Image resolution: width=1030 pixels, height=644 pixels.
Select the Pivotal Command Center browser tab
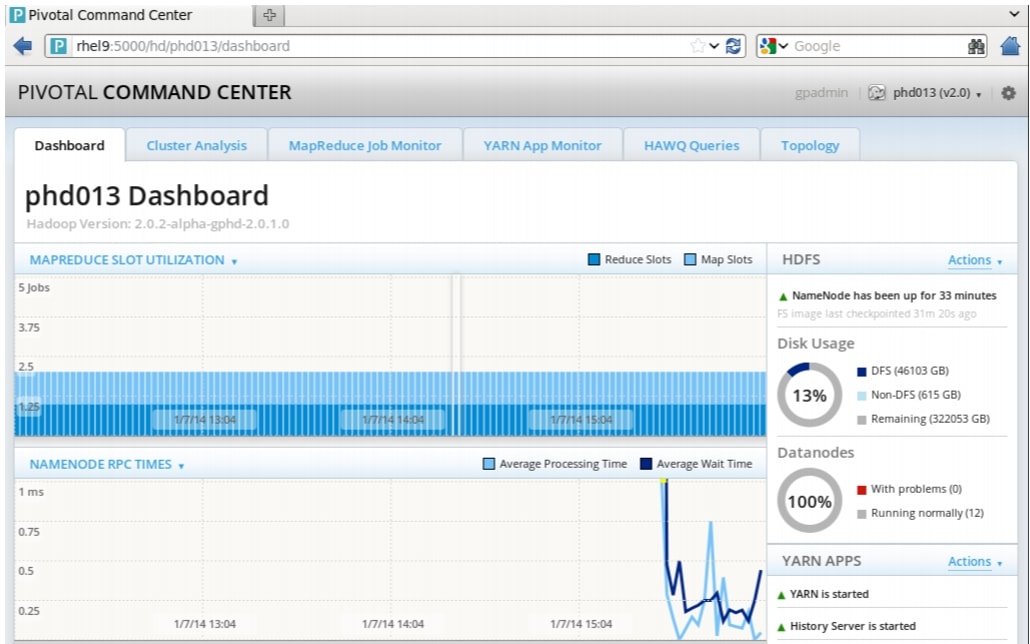coord(129,15)
